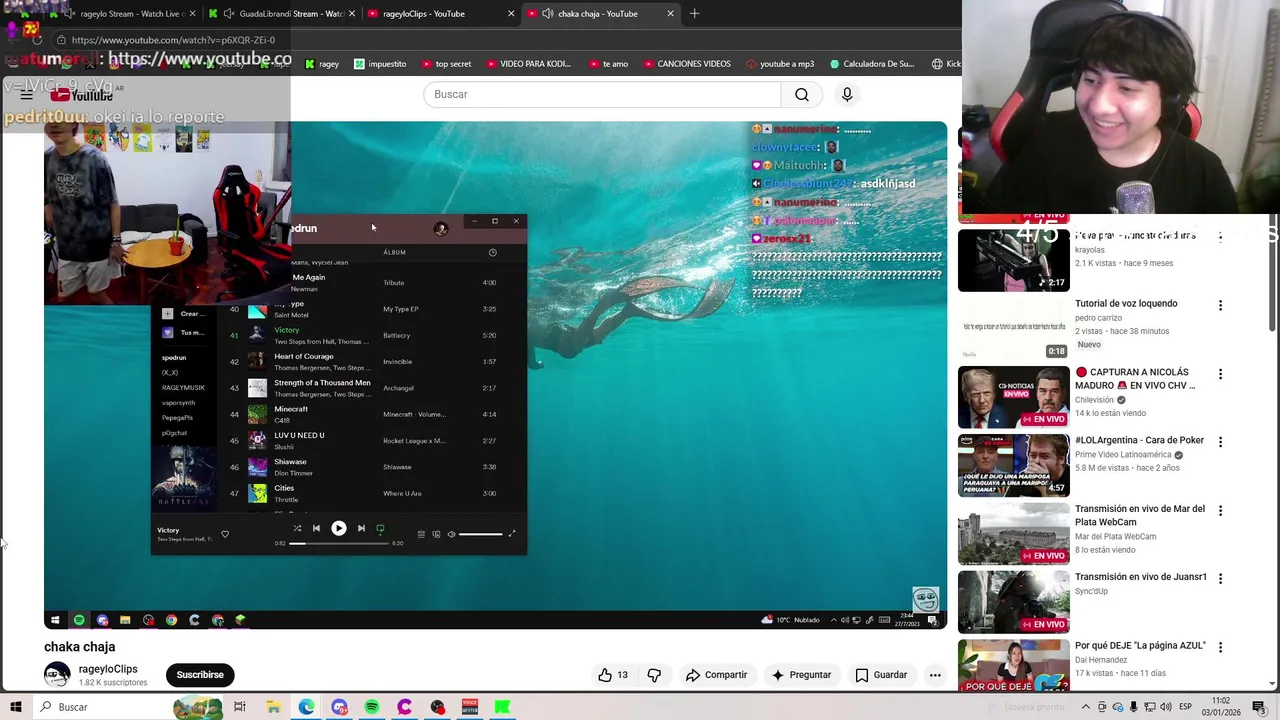This screenshot has height=720, width=1280.
Task: Open Microsoft Edge from taskbar
Action: 306,707
